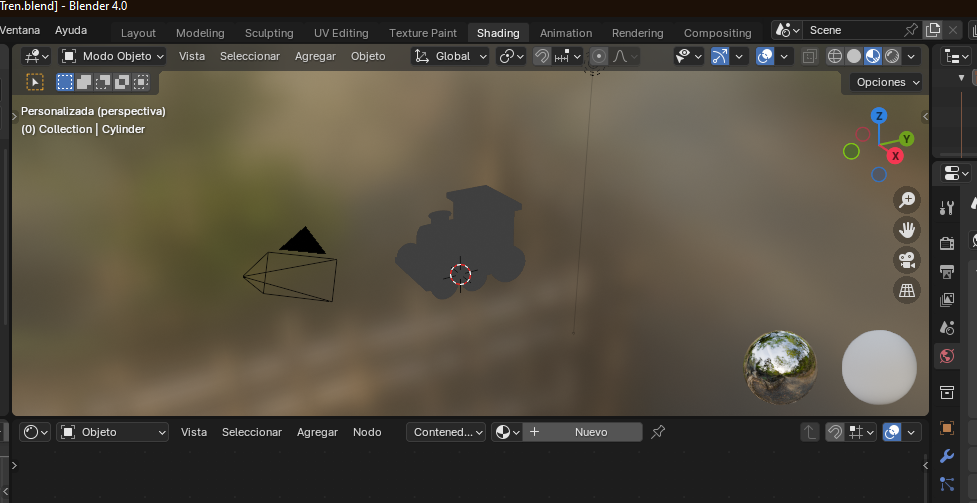
Task: Open object type visibility eye menu
Action: pyautogui.click(x=689, y=56)
